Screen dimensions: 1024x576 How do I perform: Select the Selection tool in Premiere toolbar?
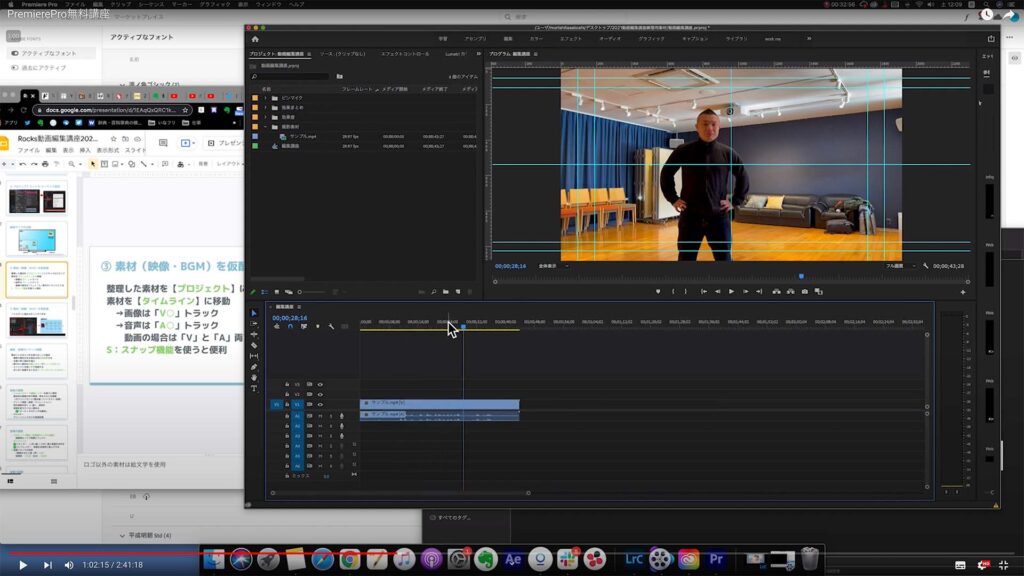coord(254,313)
